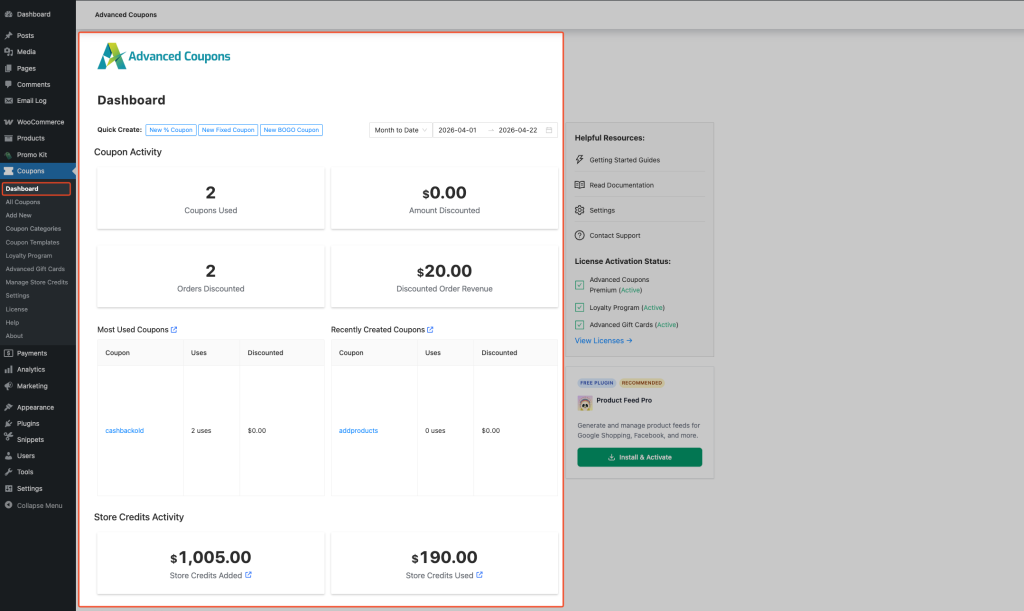Open About submenu item under Coupons

click(x=14, y=336)
